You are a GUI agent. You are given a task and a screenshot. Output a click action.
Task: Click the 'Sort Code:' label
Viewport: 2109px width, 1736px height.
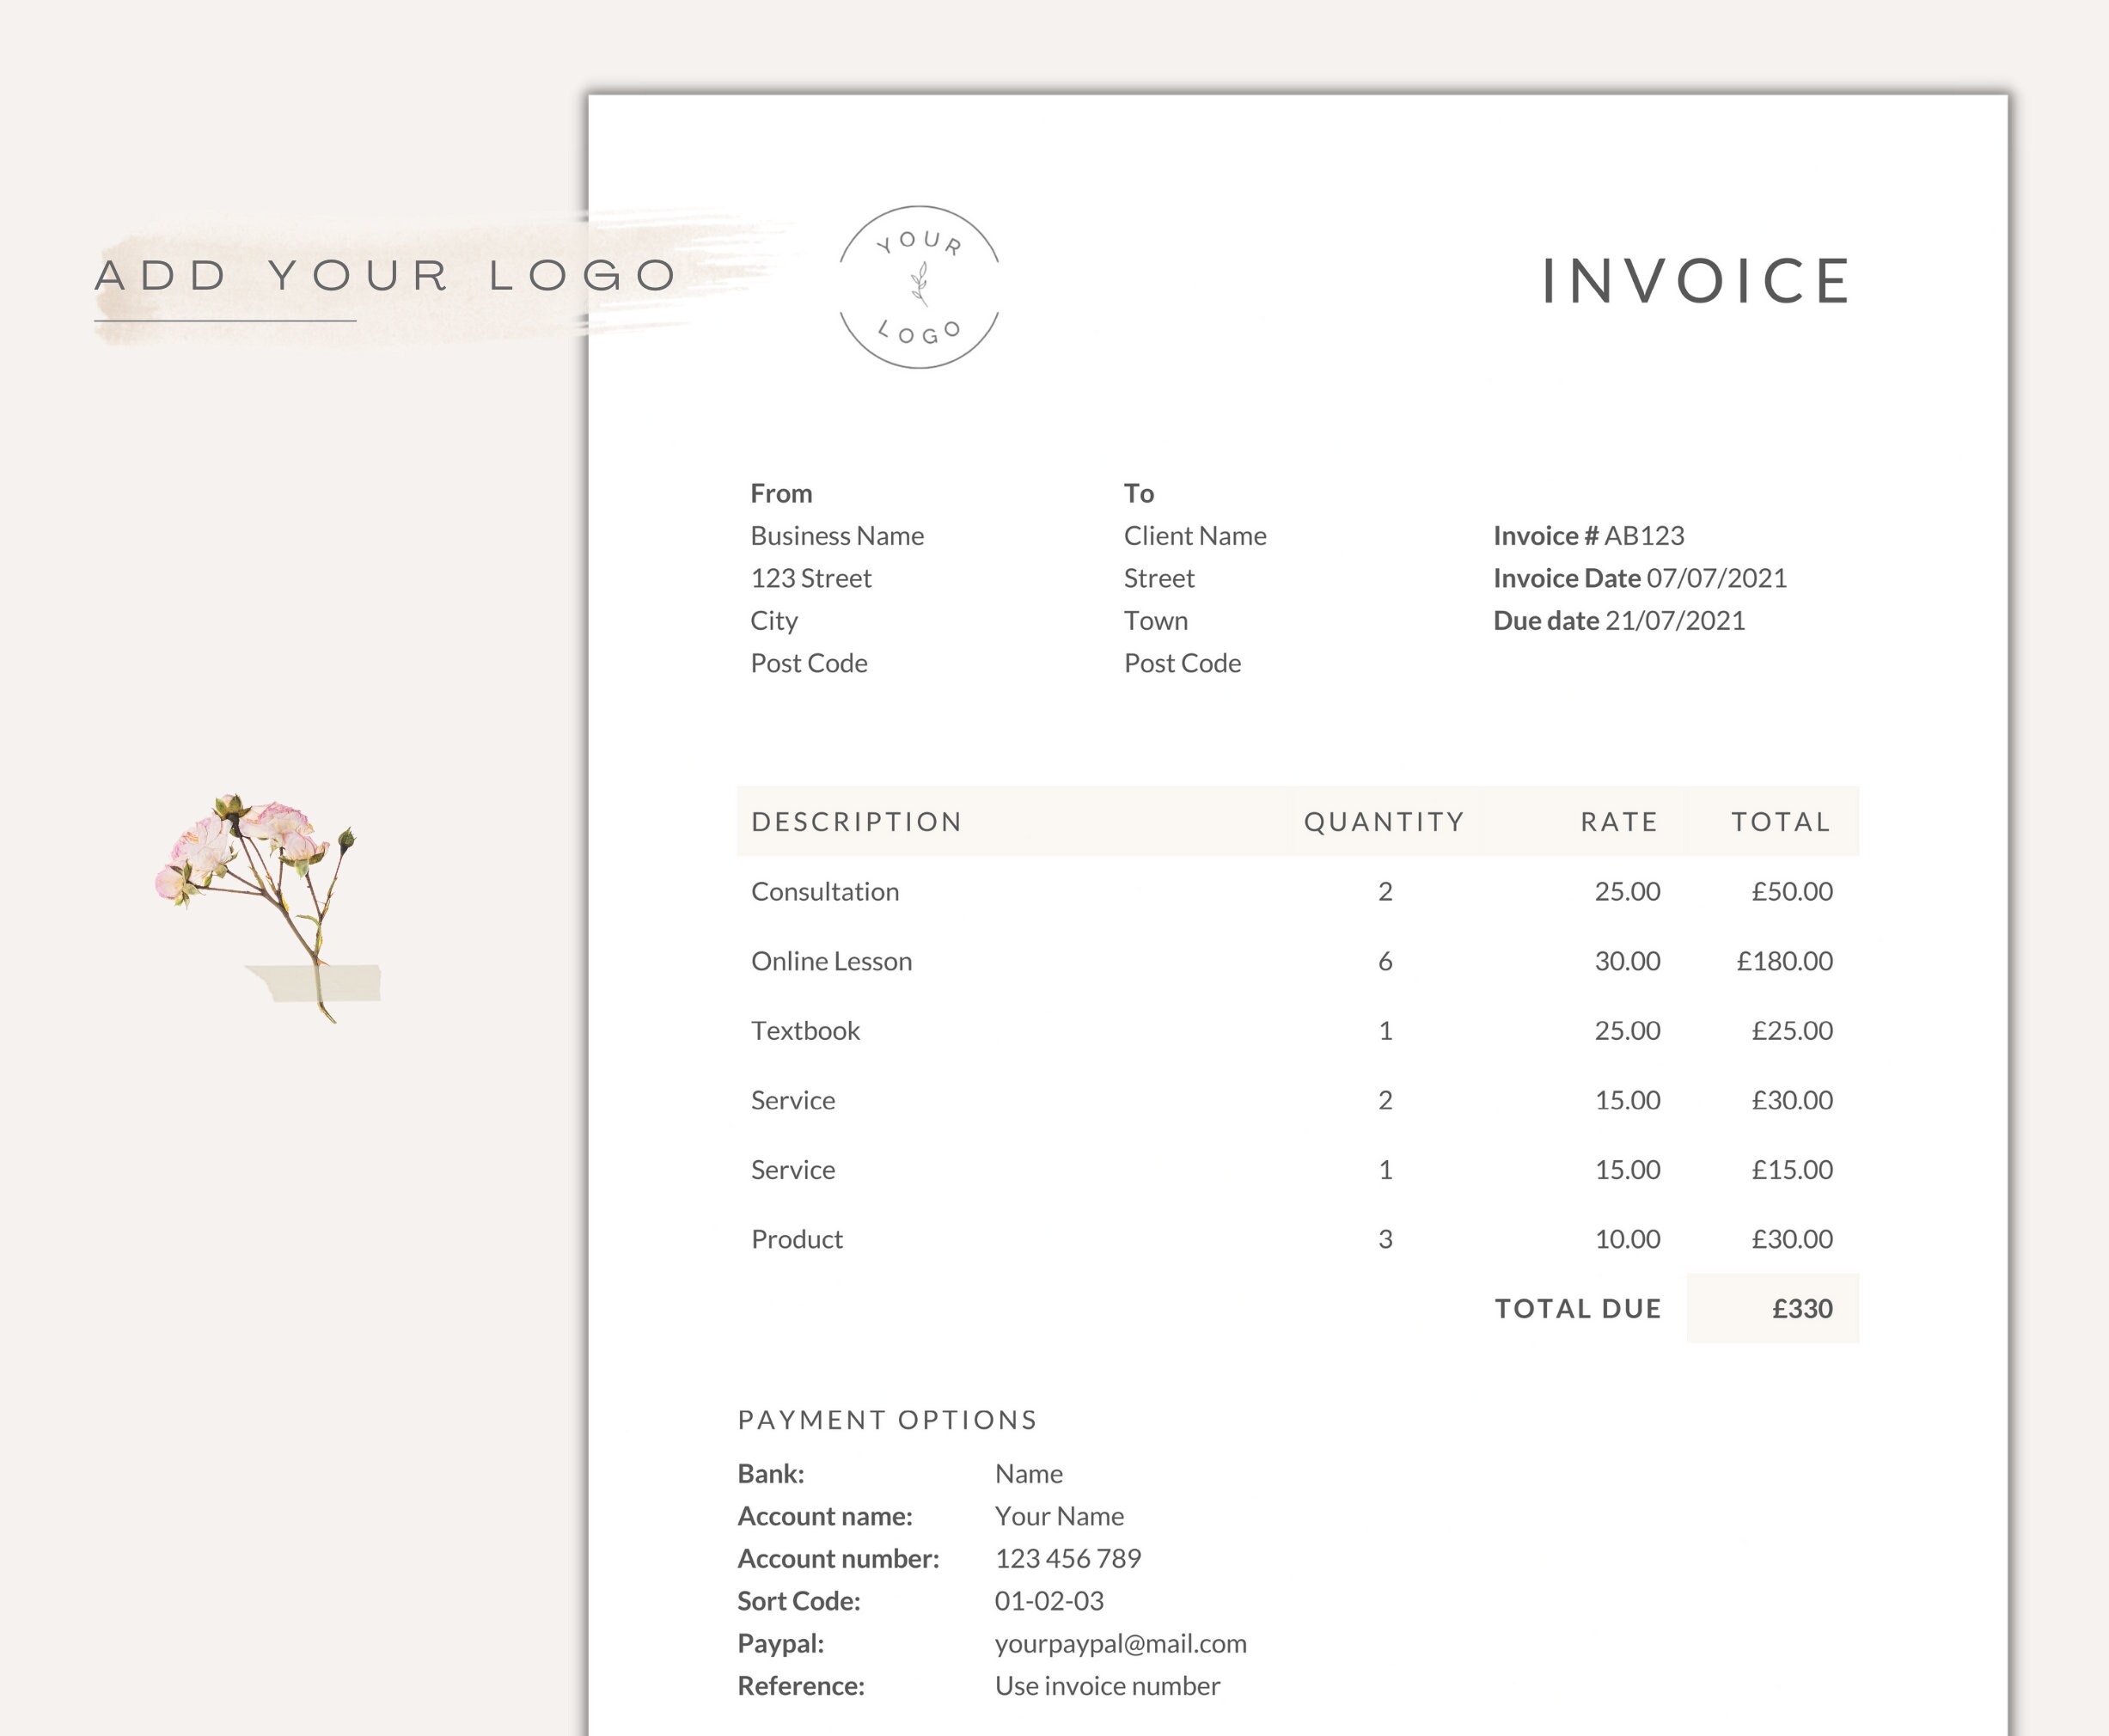pos(799,1601)
